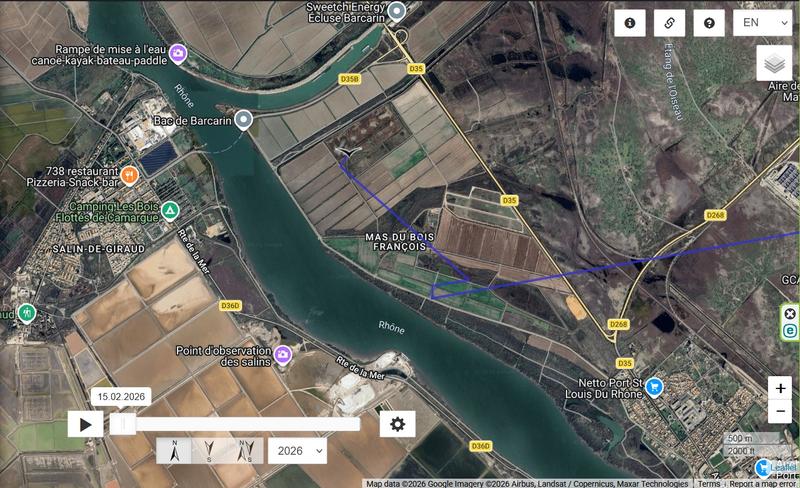This screenshot has height=488, width=800.
Task: Open the Terms link
Action: pyautogui.click(x=709, y=483)
